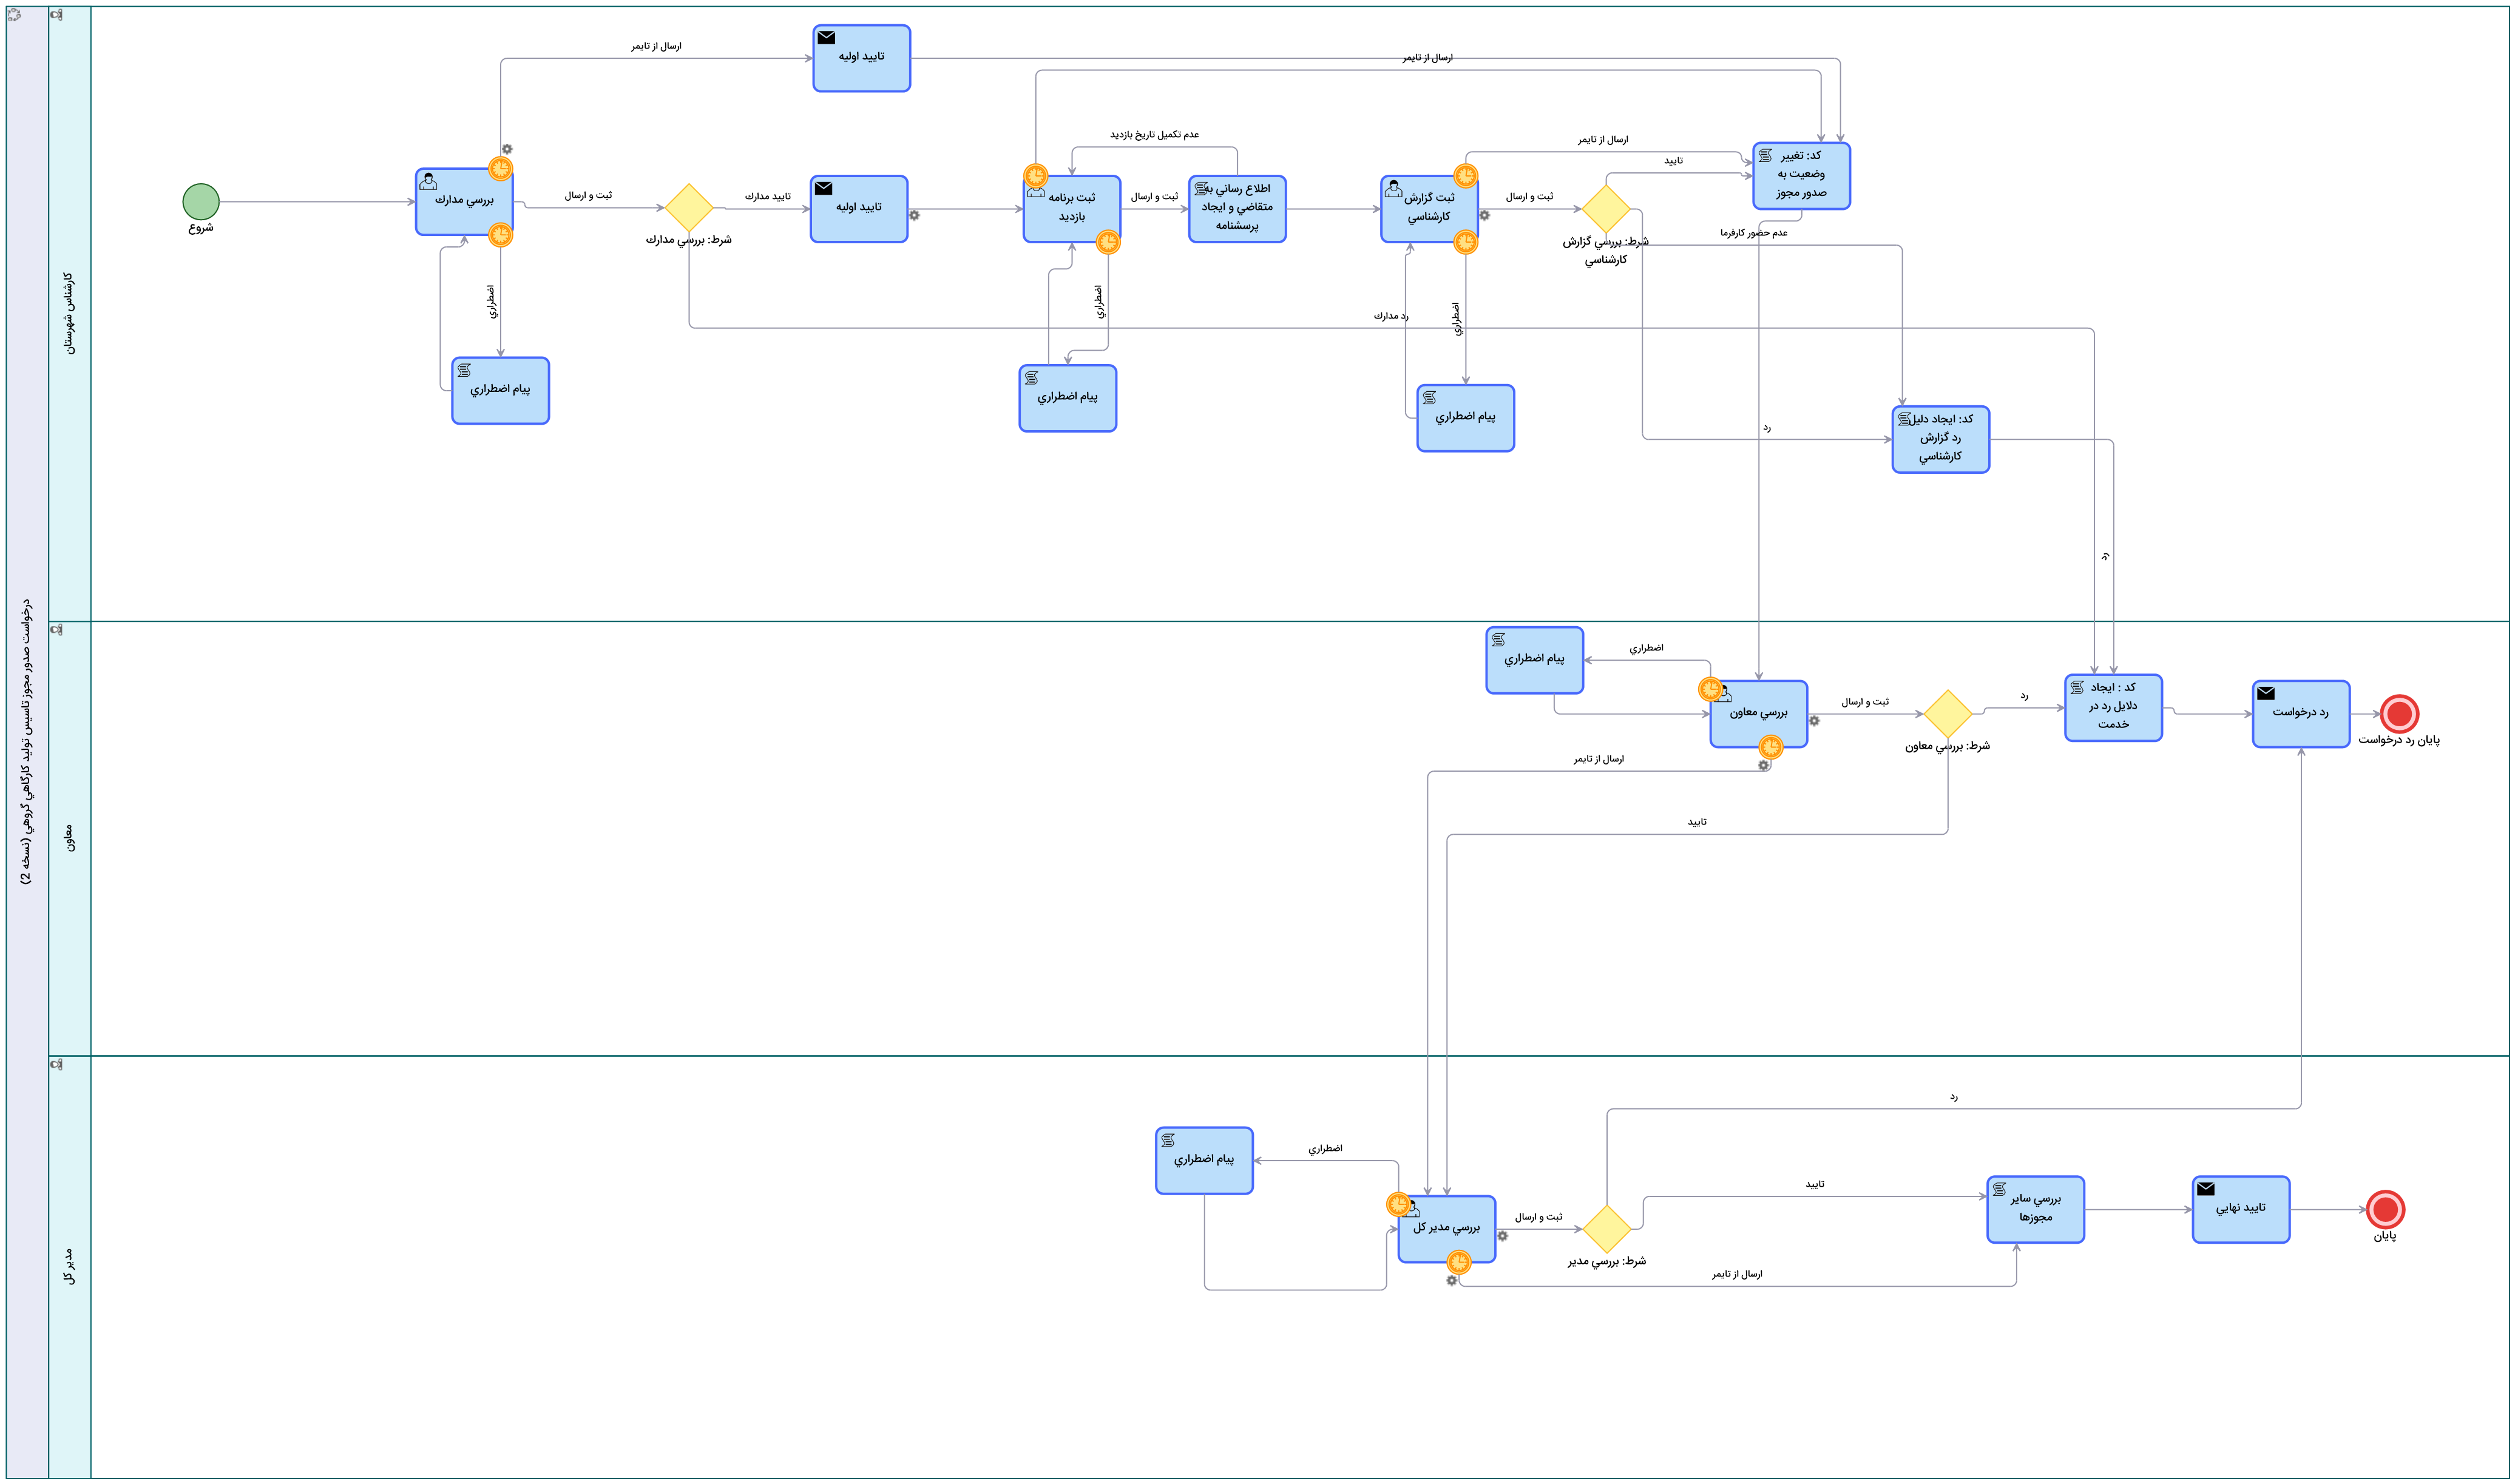Select the ثبت برنامه بازديد task
This screenshot has height=1484, width=2515.
pyautogui.click(x=1072, y=209)
